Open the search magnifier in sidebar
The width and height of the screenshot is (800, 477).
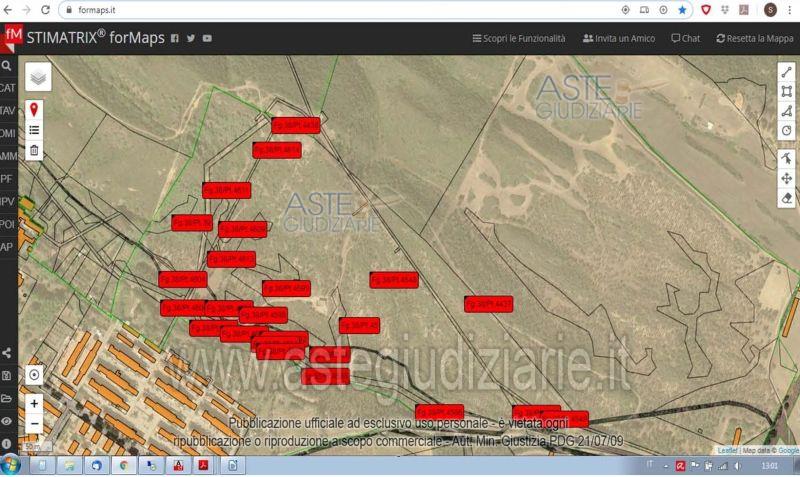(7, 65)
